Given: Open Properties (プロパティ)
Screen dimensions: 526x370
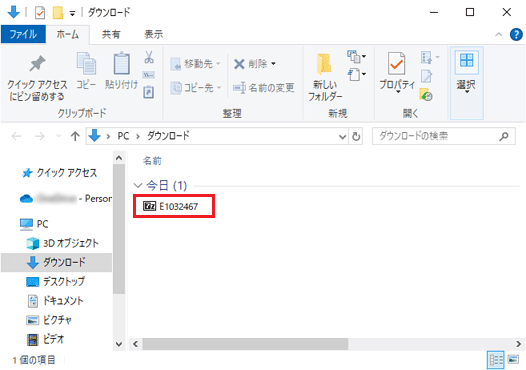Looking at the screenshot, I should pos(397,72).
